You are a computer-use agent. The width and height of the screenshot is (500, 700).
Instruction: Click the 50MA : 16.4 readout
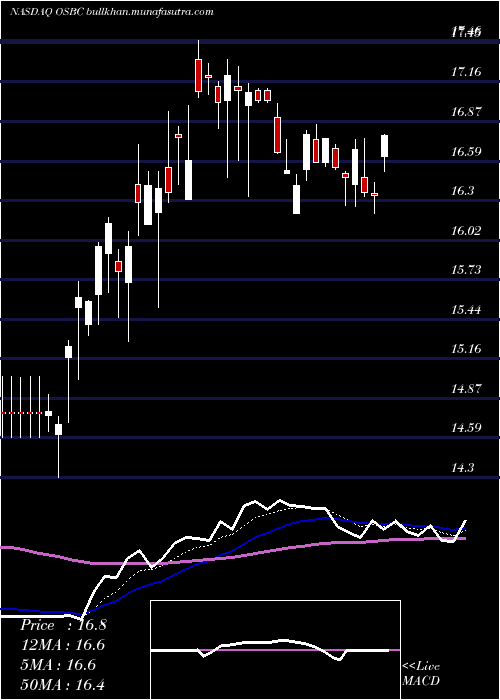tap(62, 684)
